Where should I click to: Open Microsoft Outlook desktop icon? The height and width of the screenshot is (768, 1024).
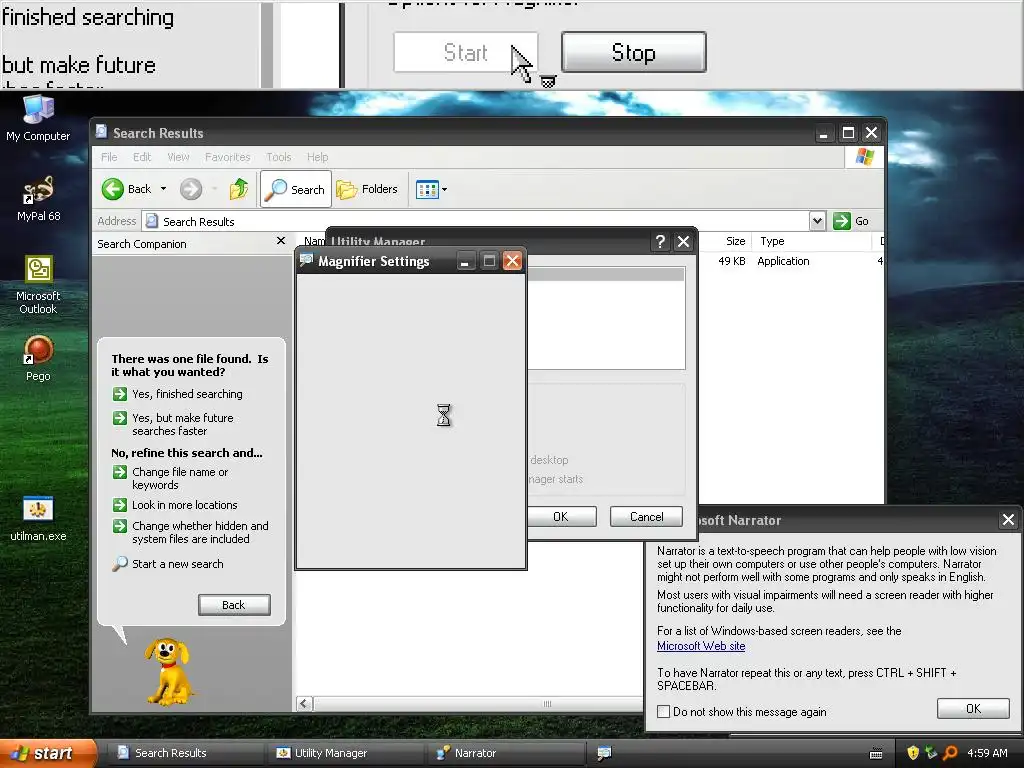pyautogui.click(x=38, y=285)
